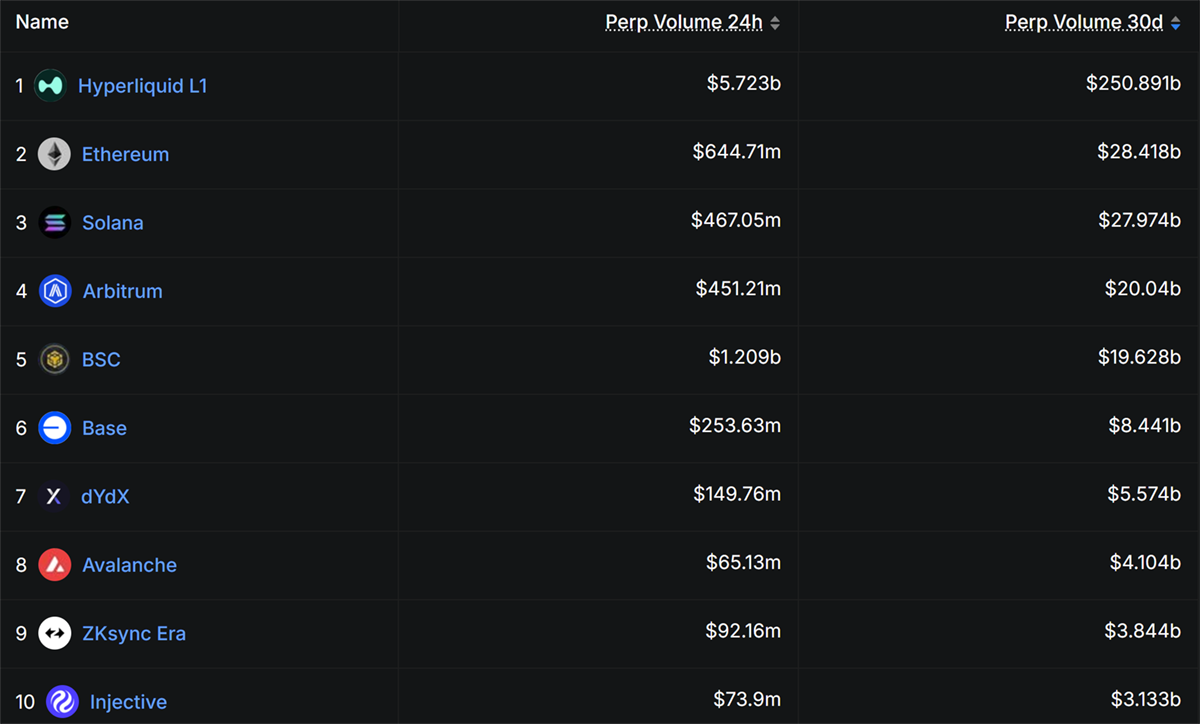
Task: Click the Name column header
Action: pyautogui.click(x=42, y=22)
